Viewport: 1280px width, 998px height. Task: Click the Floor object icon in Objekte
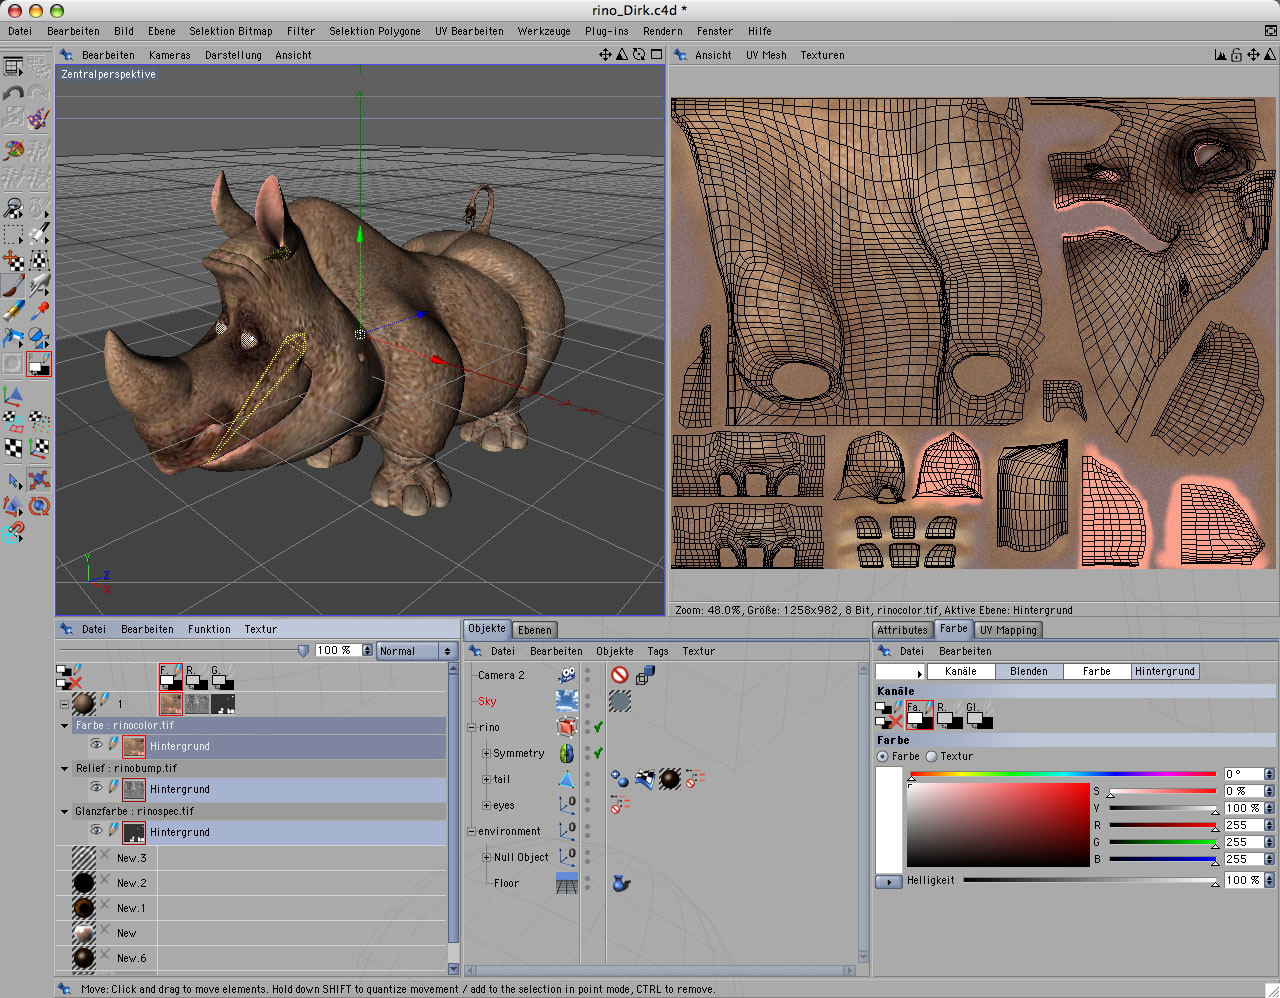[567, 883]
